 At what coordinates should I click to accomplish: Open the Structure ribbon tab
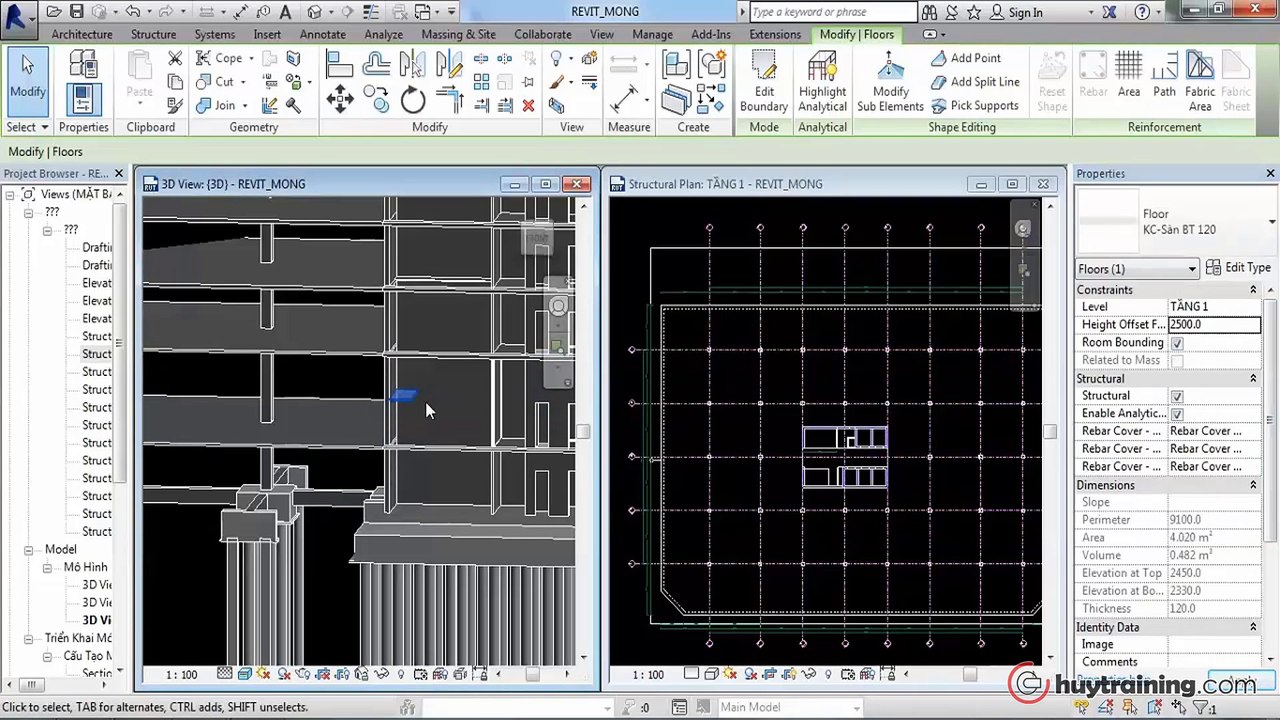153,34
